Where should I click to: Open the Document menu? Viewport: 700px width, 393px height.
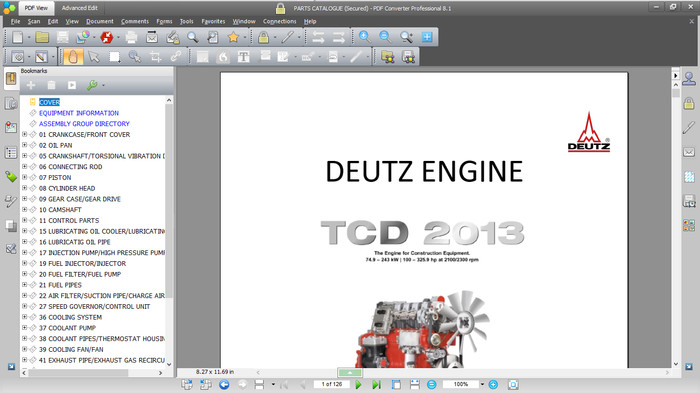pyautogui.click(x=100, y=21)
